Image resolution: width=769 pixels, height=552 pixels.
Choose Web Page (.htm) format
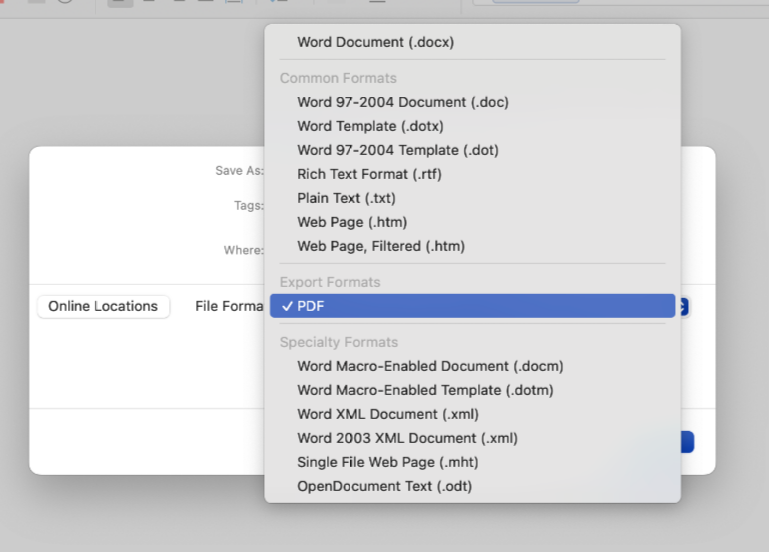pyautogui.click(x=472, y=222)
